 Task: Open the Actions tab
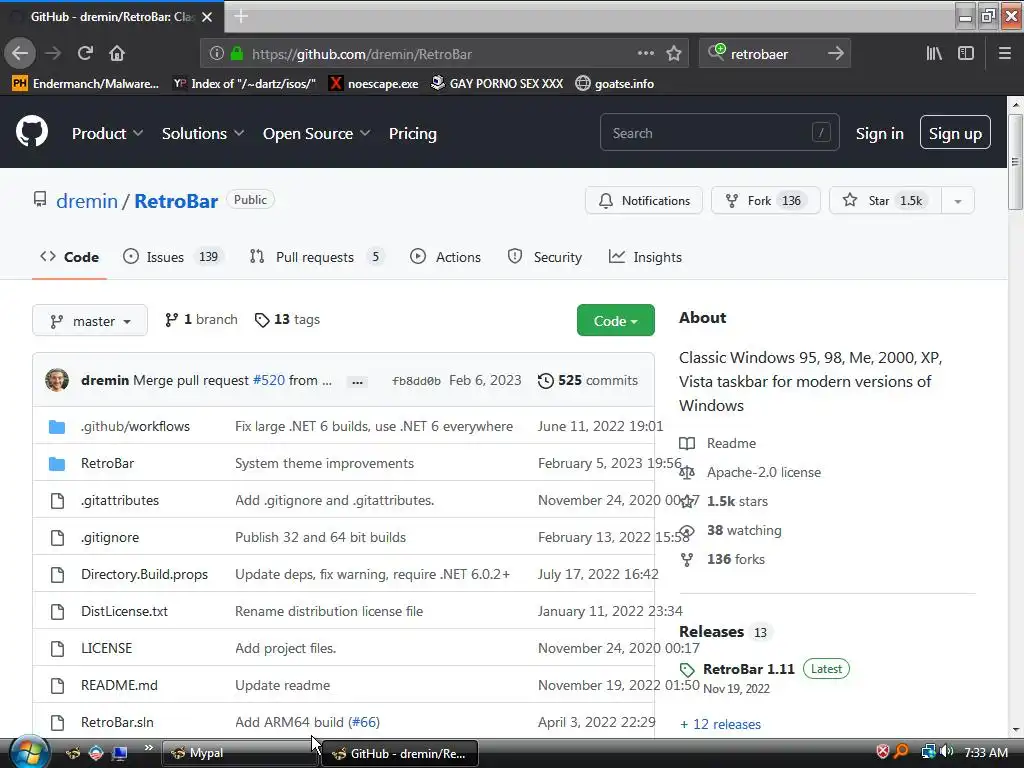tap(445, 257)
